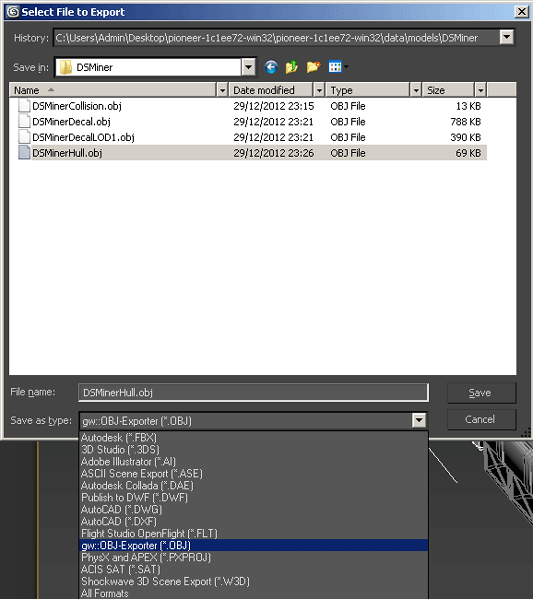This screenshot has width=533, height=599.
Task: Go up one folder level
Action: [x=292, y=67]
